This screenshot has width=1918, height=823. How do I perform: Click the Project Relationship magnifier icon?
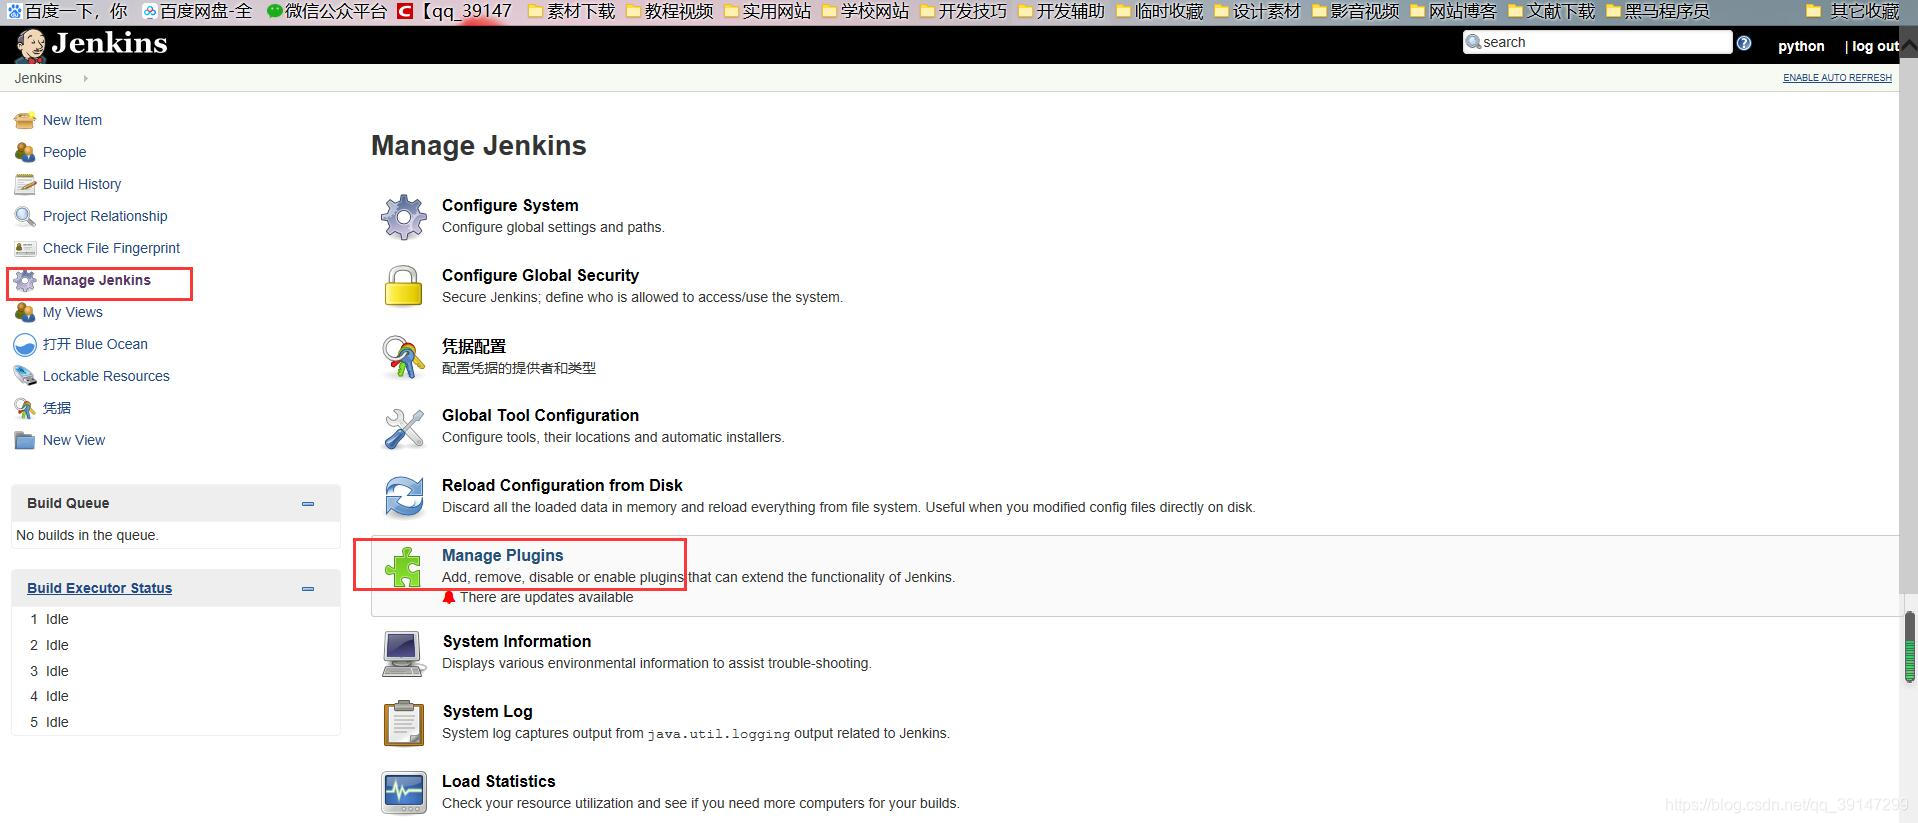pos(25,216)
